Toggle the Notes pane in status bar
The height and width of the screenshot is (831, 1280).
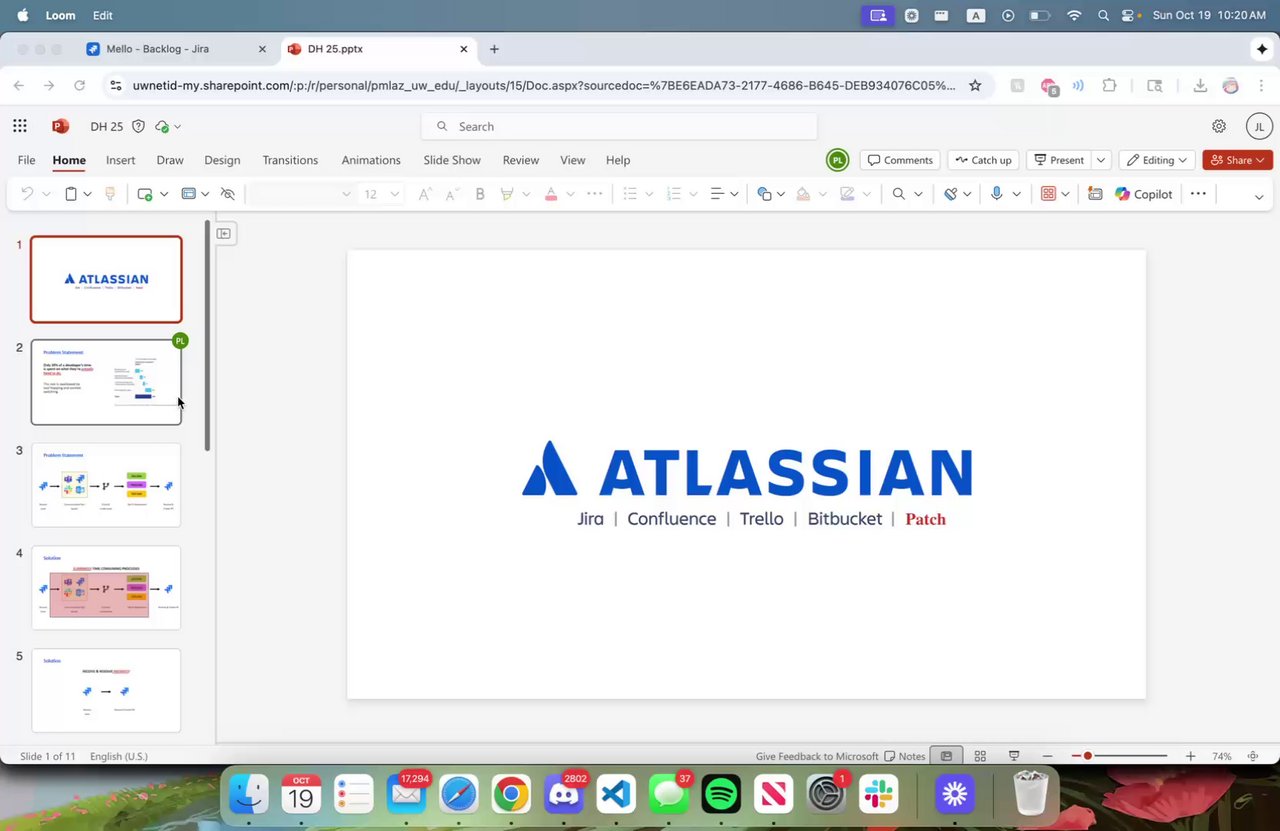tap(904, 756)
